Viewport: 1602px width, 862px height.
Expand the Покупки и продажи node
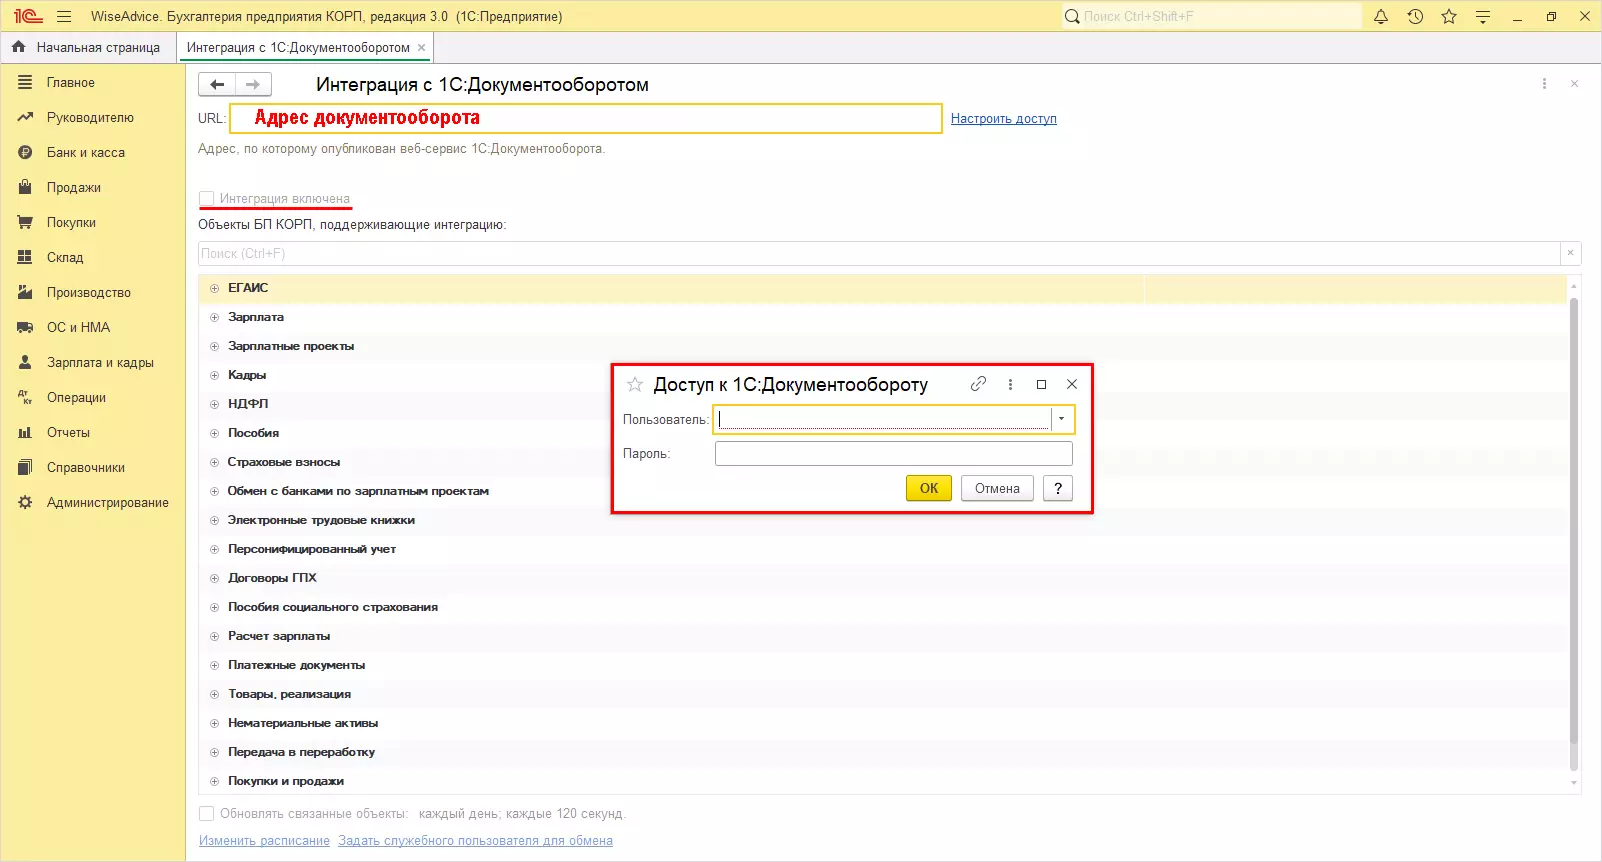214,781
